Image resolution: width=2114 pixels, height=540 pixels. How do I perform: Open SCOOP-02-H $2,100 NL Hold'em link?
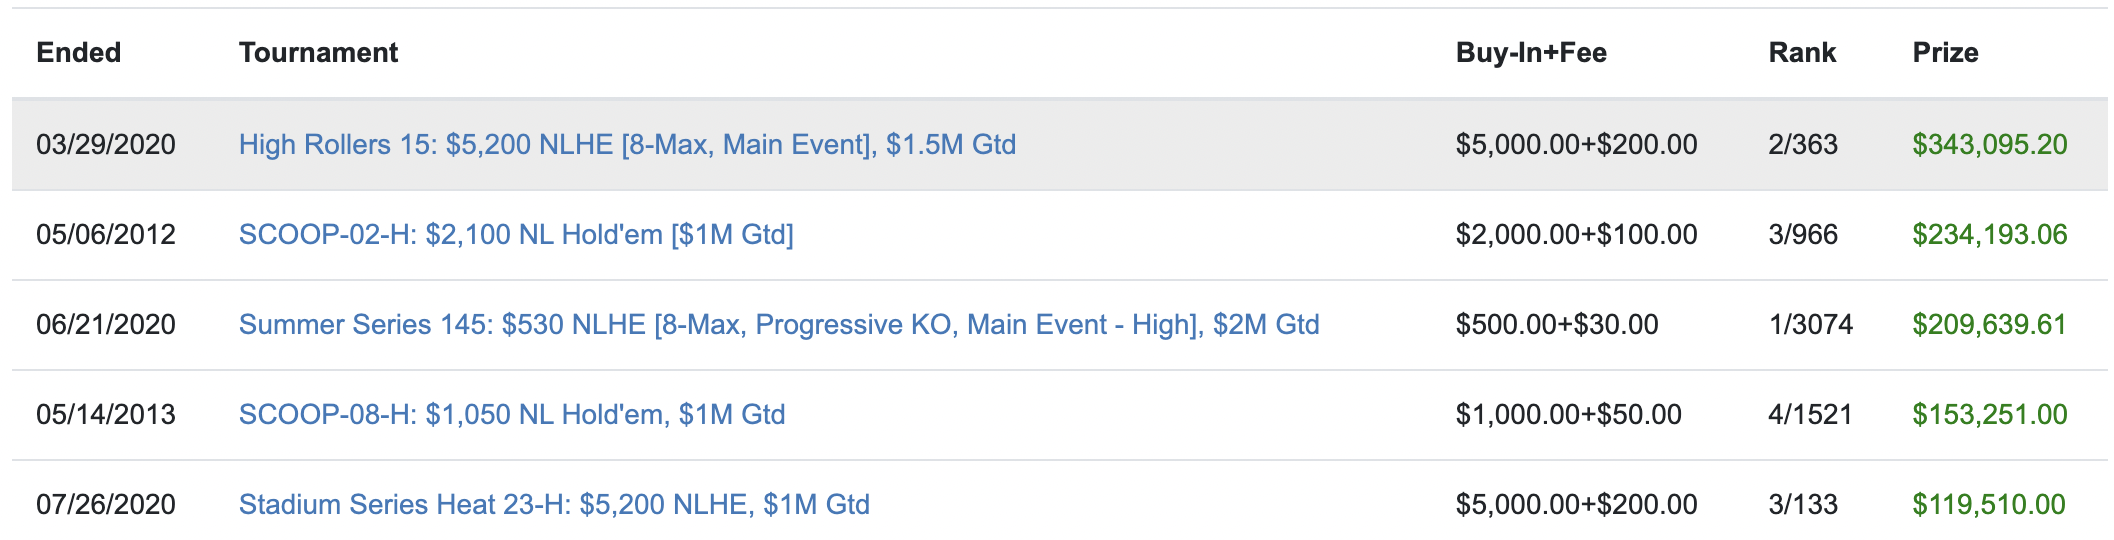(x=516, y=235)
